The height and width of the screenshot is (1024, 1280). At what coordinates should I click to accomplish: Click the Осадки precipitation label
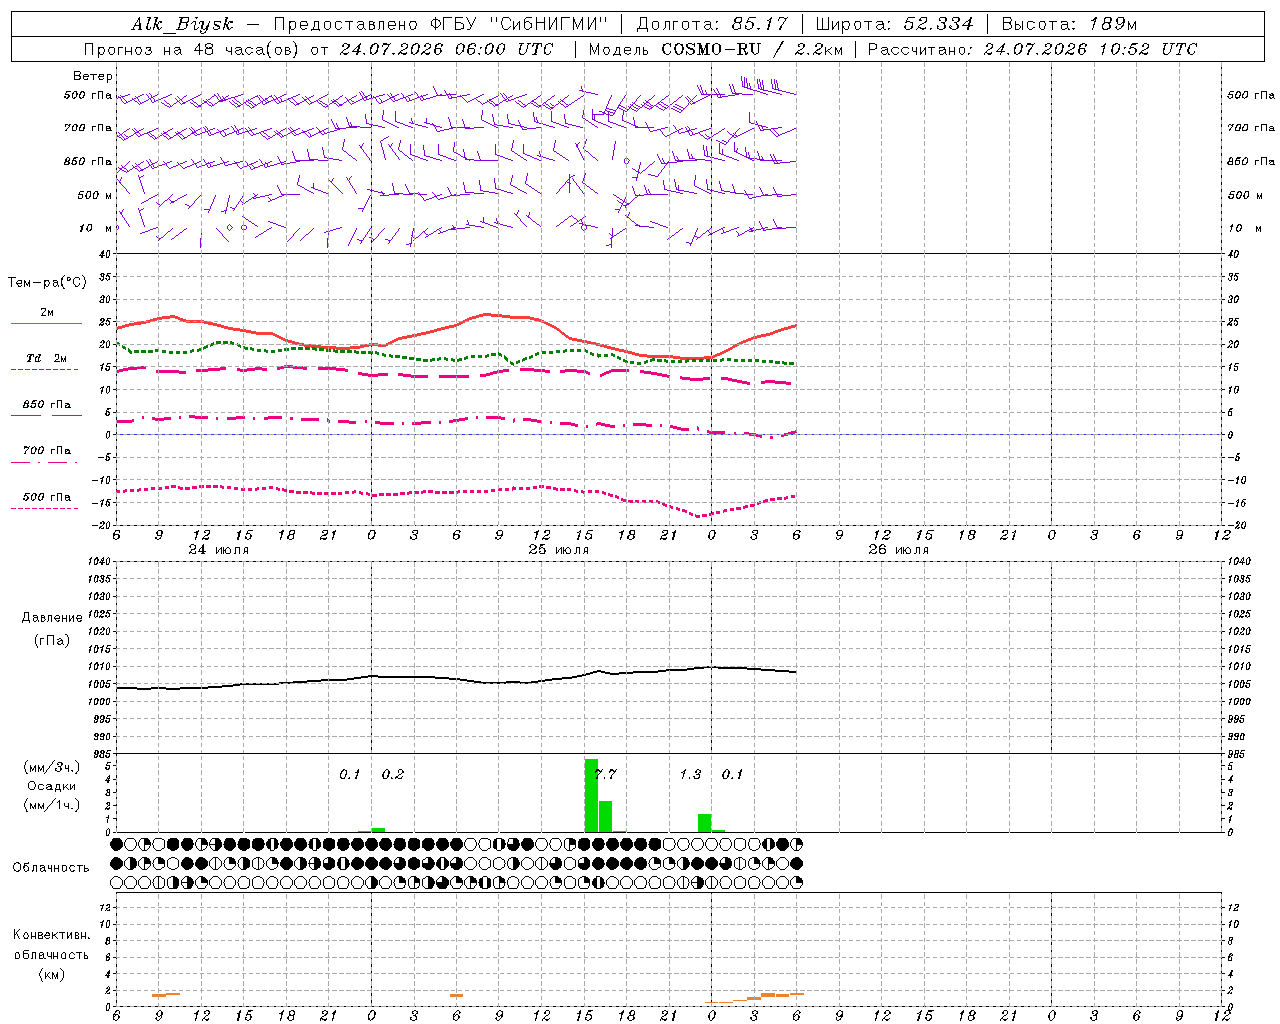click(52, 786)
